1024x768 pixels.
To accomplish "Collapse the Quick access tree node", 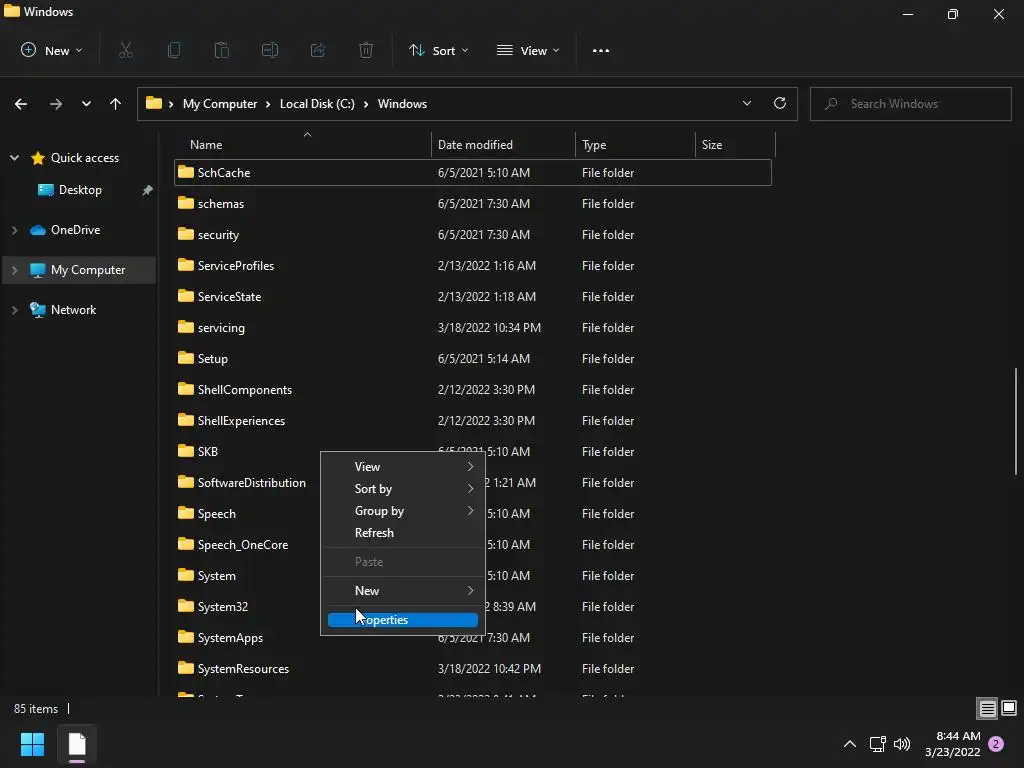I will click(x=14, y=157).
